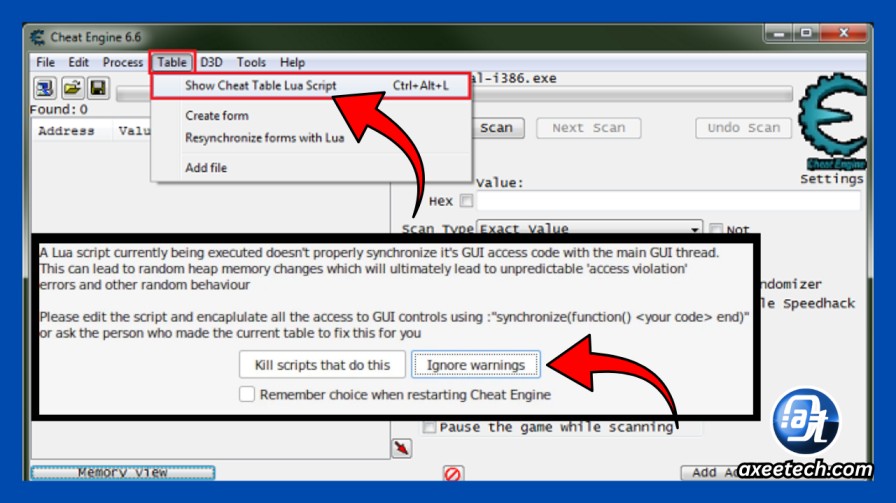Open Memory View button
Image resolution: width=896 pixels, height=503 pixels.
click(x=123, y=473)
